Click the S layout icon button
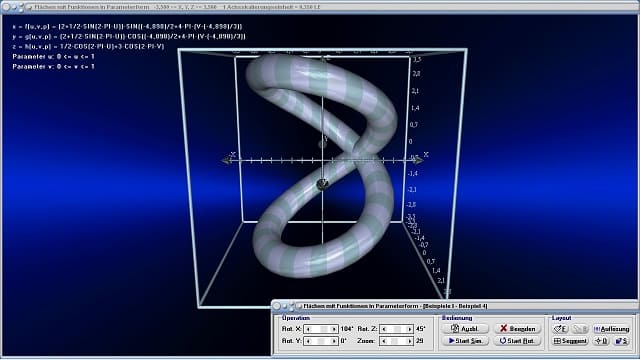 pos(622,341)
